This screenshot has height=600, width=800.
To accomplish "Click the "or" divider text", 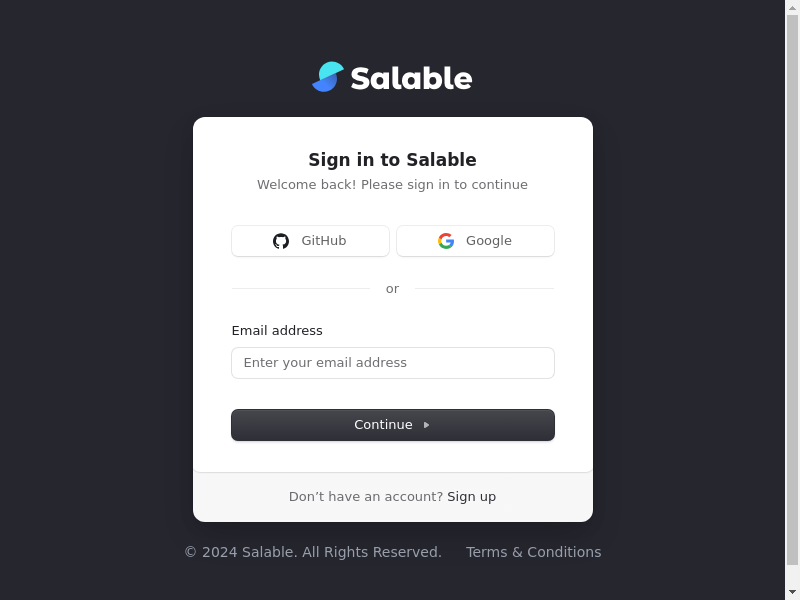I will point(392,289).
